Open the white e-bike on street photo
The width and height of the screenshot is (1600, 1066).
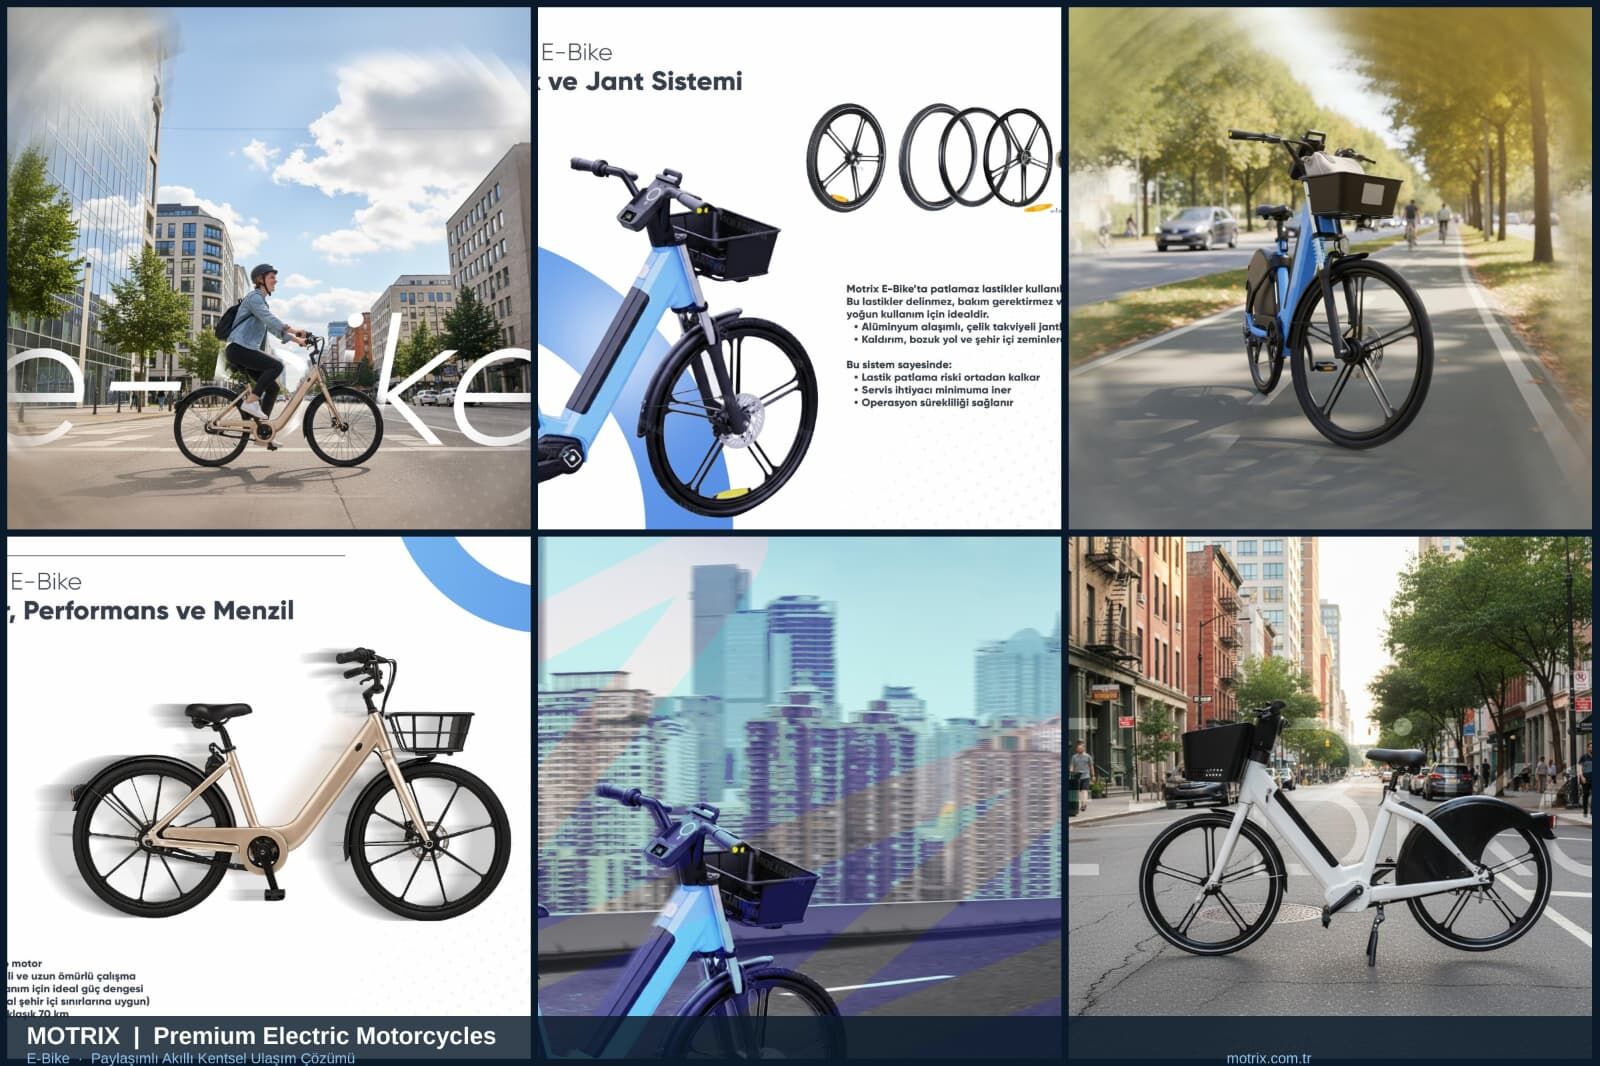(x=1330, y=776)
